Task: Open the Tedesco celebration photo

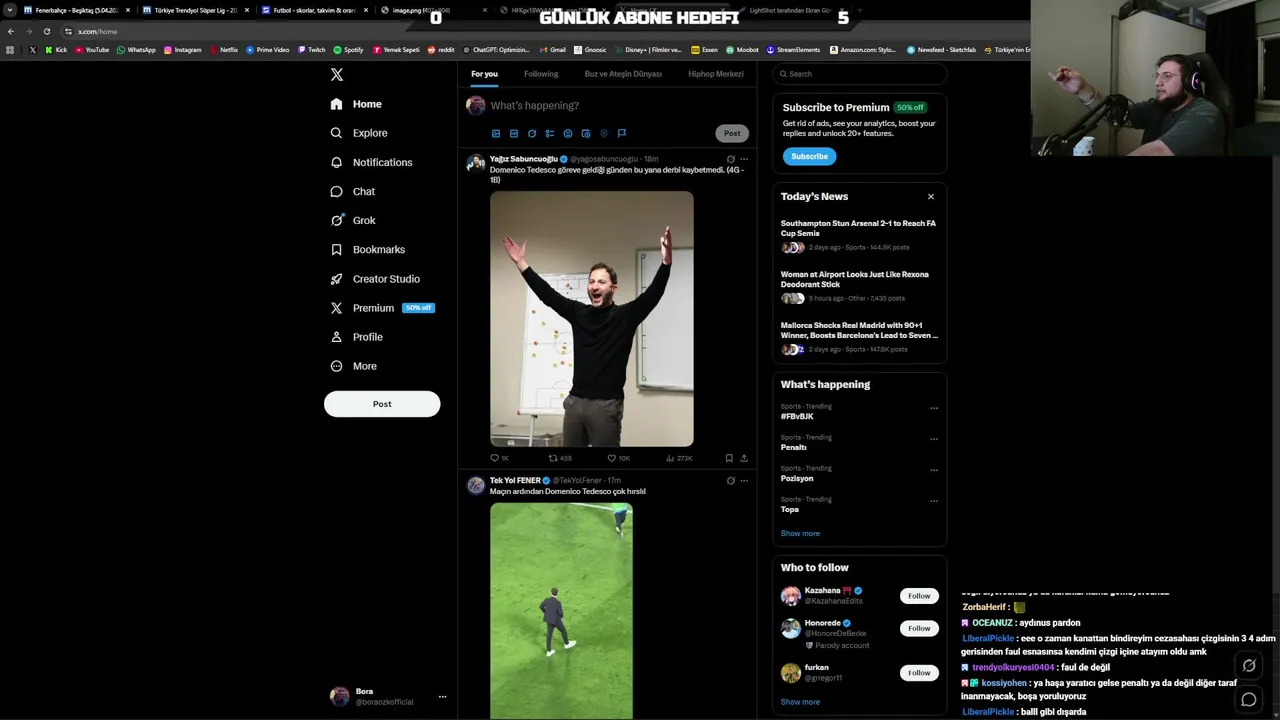Action: (591, 319)
